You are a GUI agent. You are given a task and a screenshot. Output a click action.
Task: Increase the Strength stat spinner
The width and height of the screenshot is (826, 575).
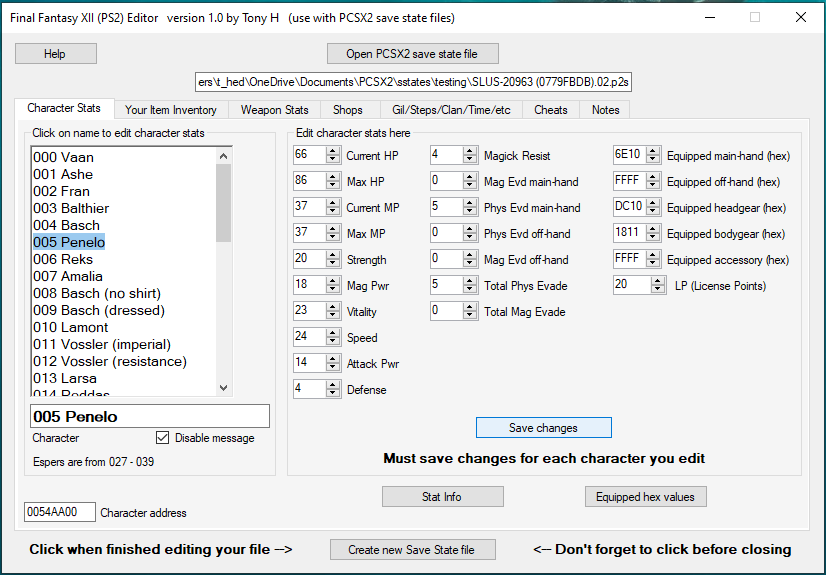pyautogui.click(x=333, y=255)
